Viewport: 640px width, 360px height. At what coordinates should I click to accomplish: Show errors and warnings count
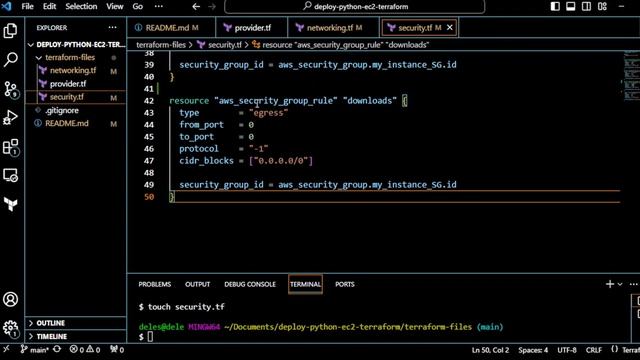point(84,350)
